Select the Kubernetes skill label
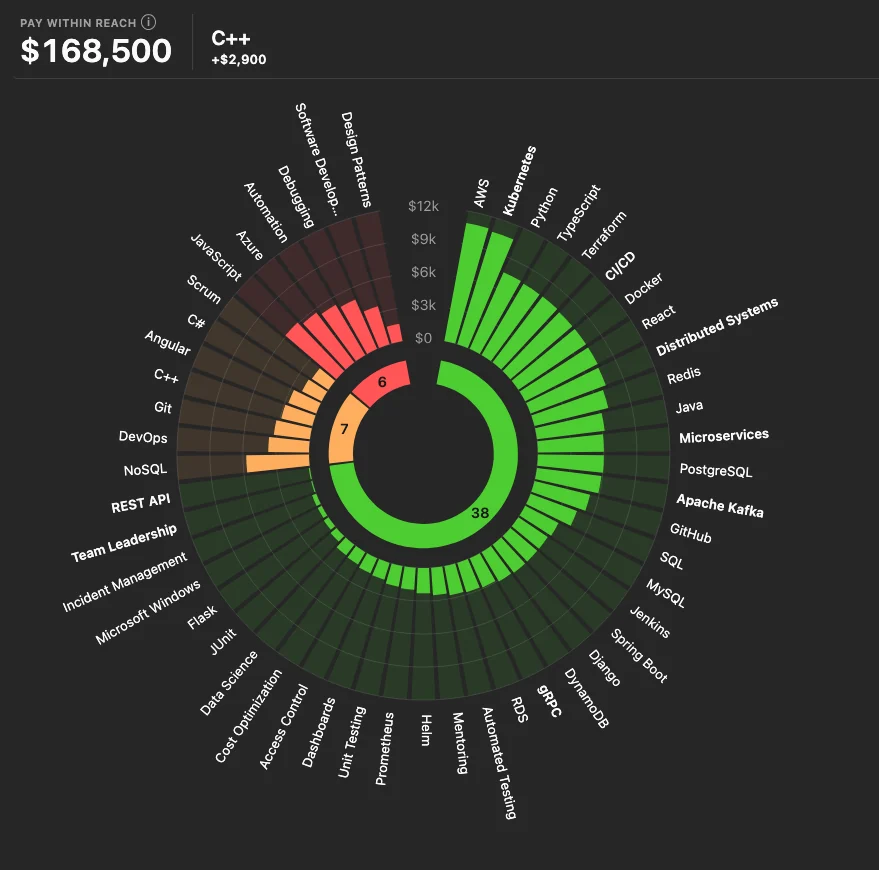 coord(519,181)
